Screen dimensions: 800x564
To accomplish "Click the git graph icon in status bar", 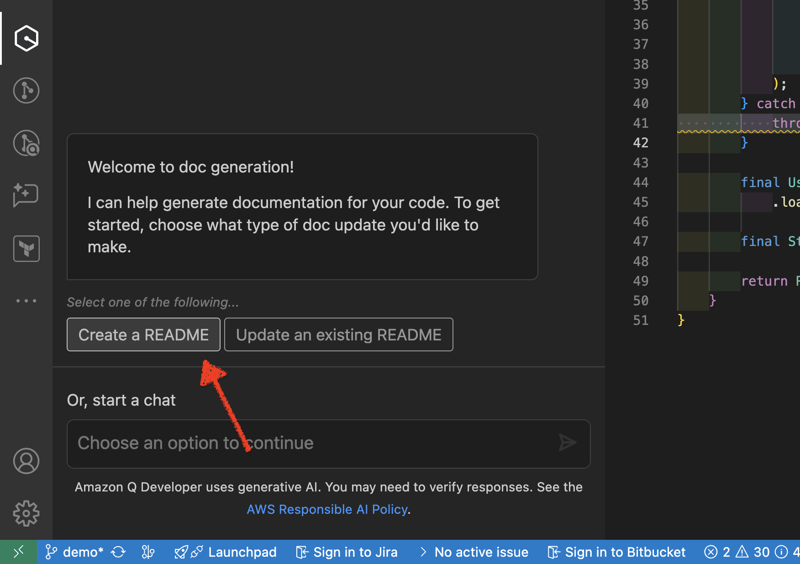I will coord(148,552).
